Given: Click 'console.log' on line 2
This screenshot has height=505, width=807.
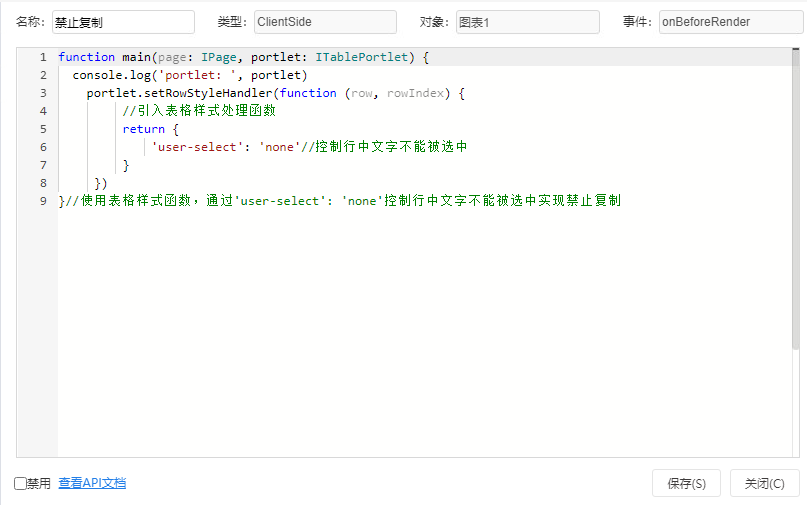Looking at the screenshot, I should pos(112,75).
